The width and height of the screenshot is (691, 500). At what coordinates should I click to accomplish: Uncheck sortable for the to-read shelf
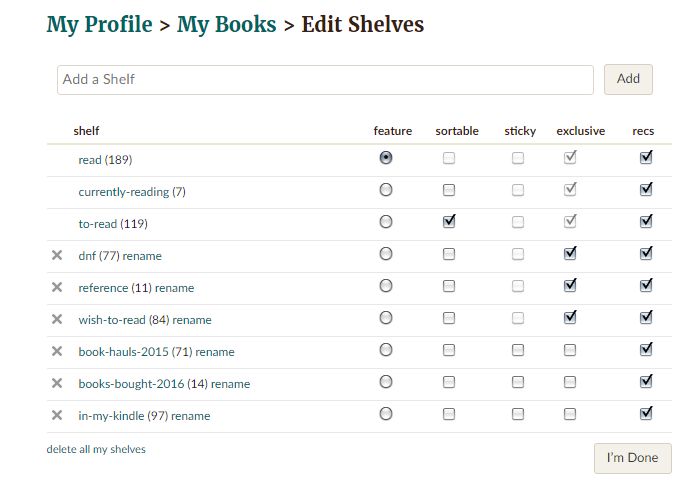click(449, 222)
